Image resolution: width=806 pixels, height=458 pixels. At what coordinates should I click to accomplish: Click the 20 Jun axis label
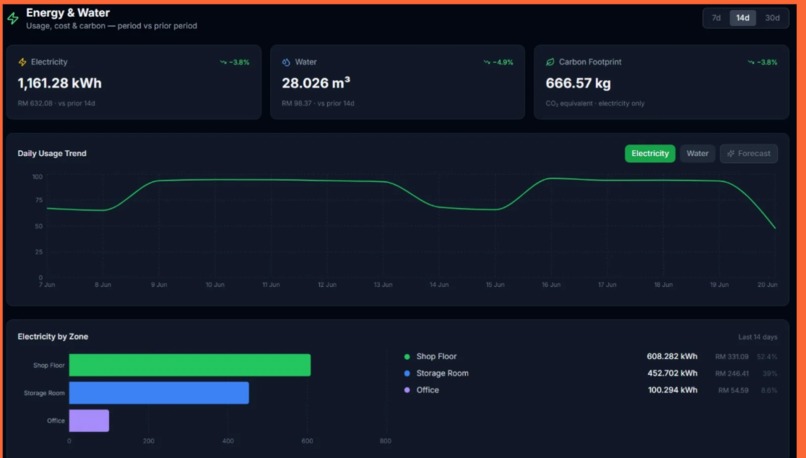click(x=767, y=285)
